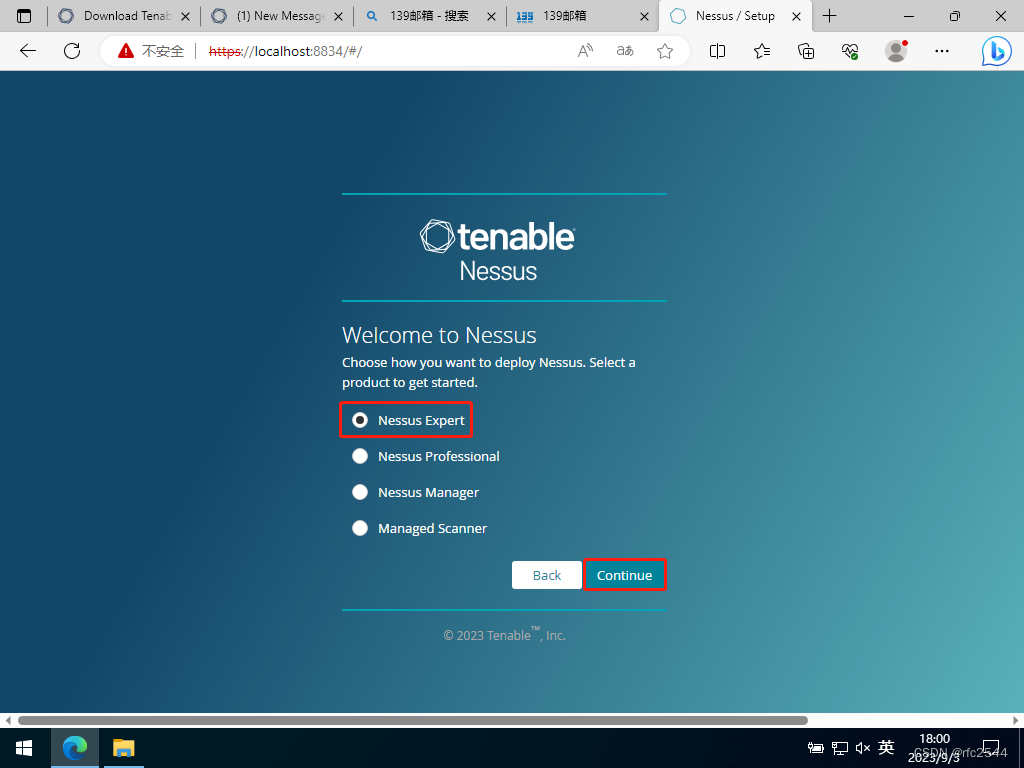Reload the page with refresh icon
The height and width of the screenshot is (768, 1024).
click(x=72, y=51)
